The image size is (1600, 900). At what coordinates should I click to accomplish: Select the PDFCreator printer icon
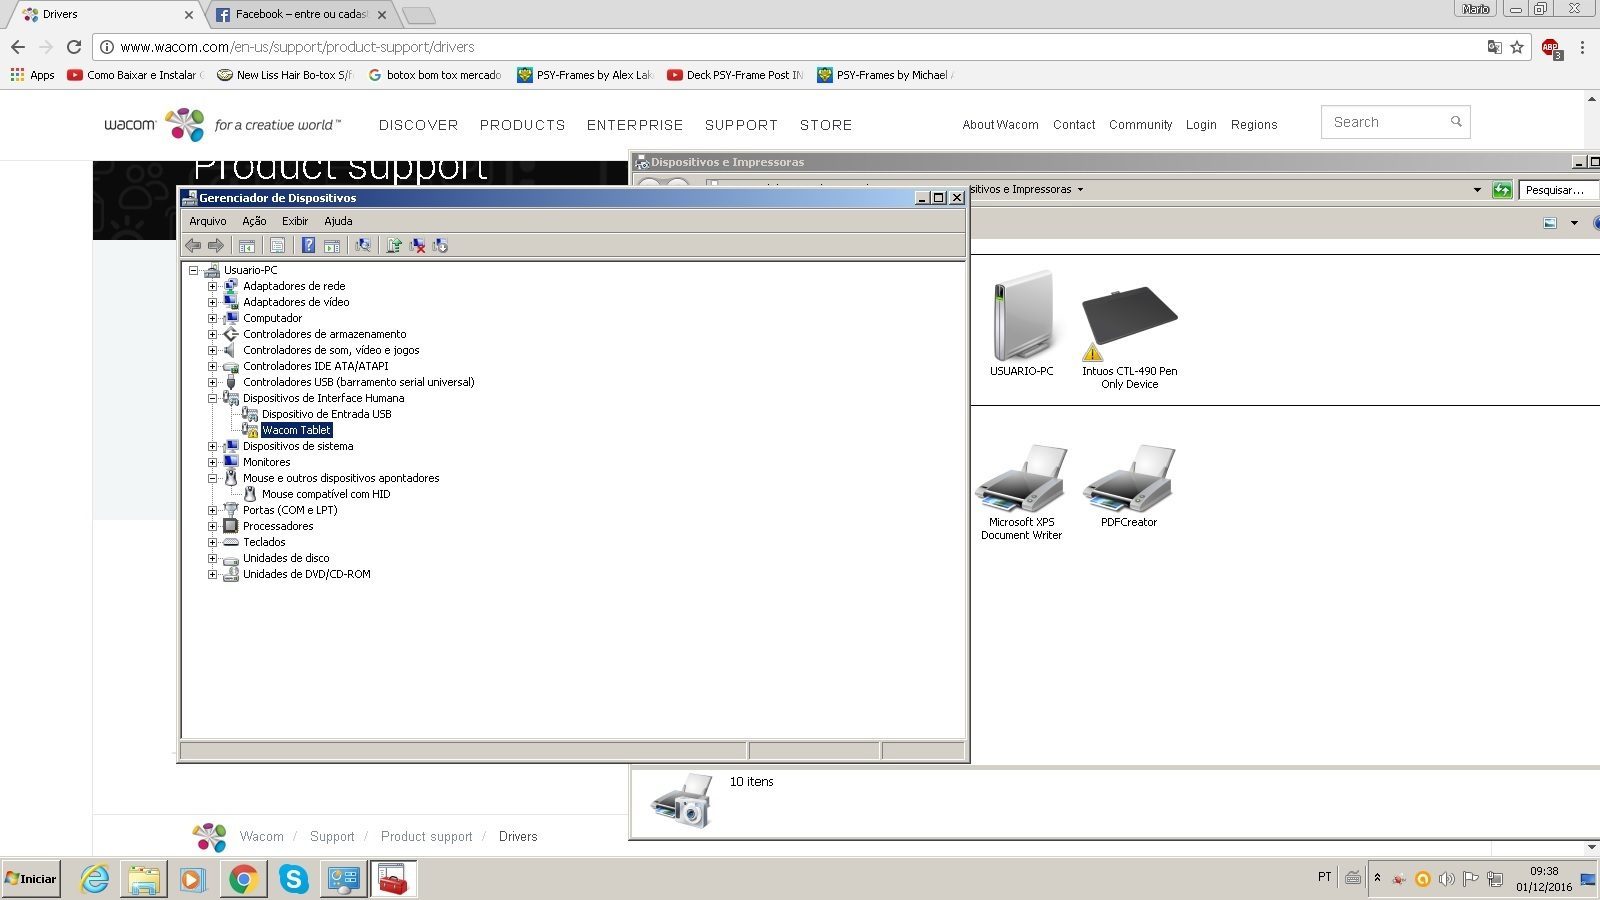point(1129,486)
